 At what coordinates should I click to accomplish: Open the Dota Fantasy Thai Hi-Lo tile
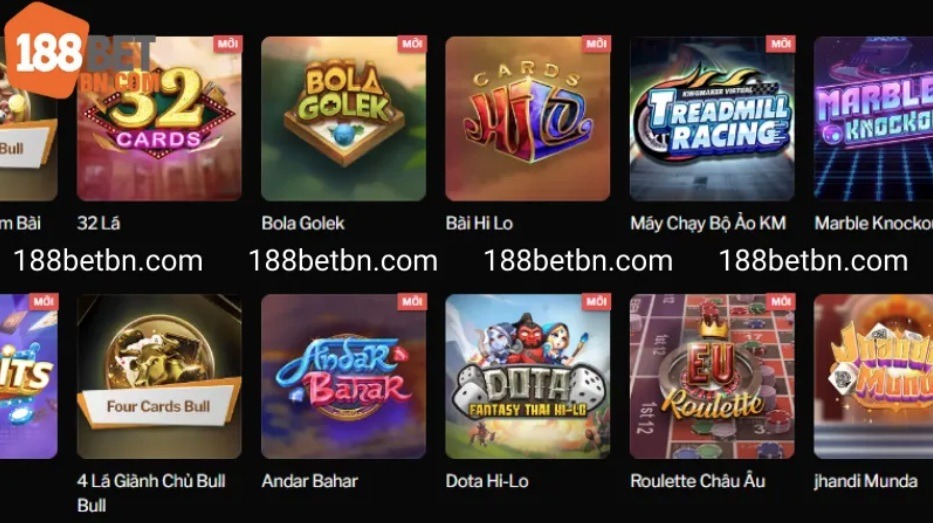528,376
